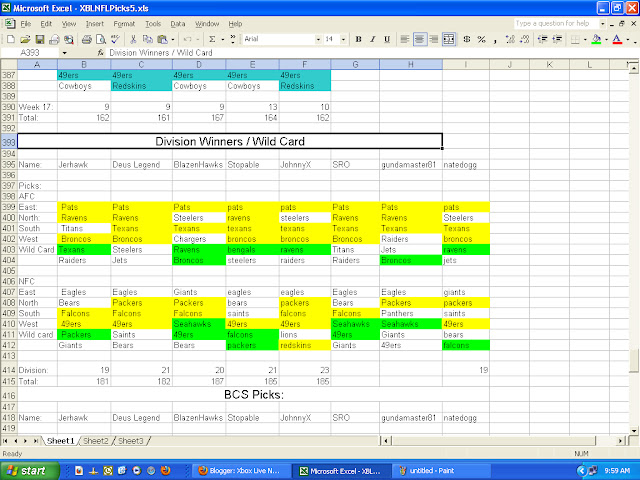Select row header 403
This screenshot has width=640, height=480.
click(9, 249)
